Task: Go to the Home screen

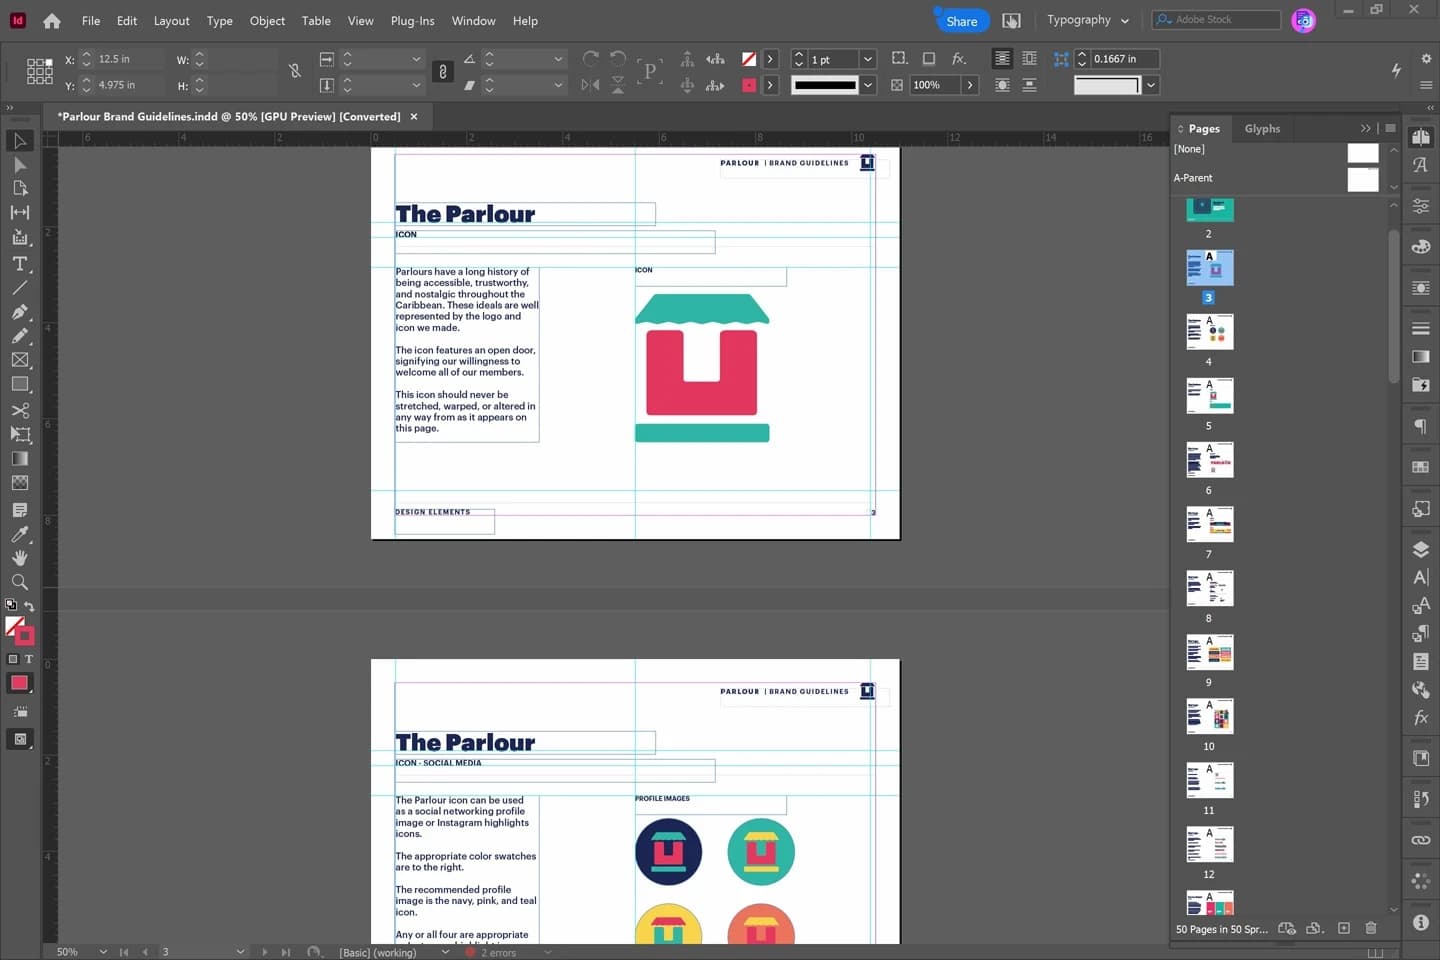Action: click(52, 21)
